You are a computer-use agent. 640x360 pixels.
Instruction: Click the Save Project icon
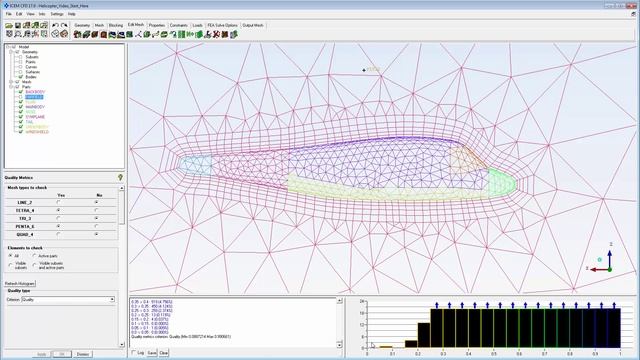[x=18, y=26]
